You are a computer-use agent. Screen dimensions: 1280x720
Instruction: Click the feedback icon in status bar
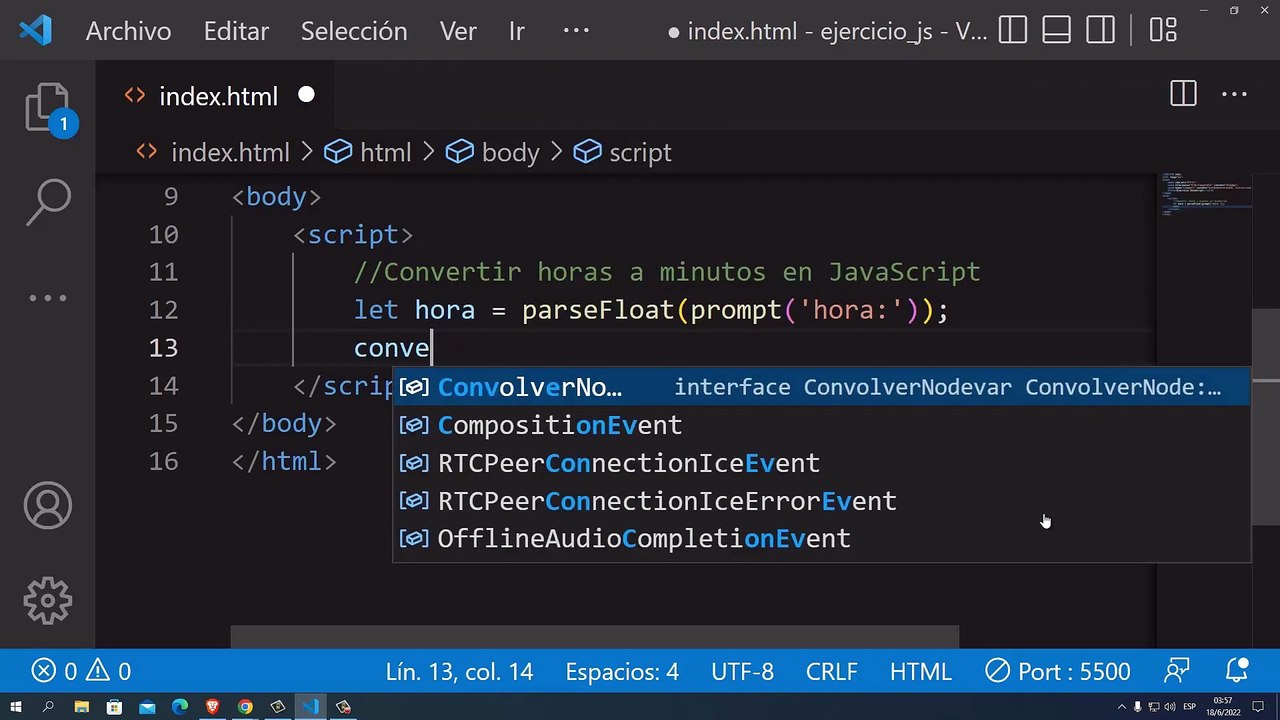(1177, 671)
